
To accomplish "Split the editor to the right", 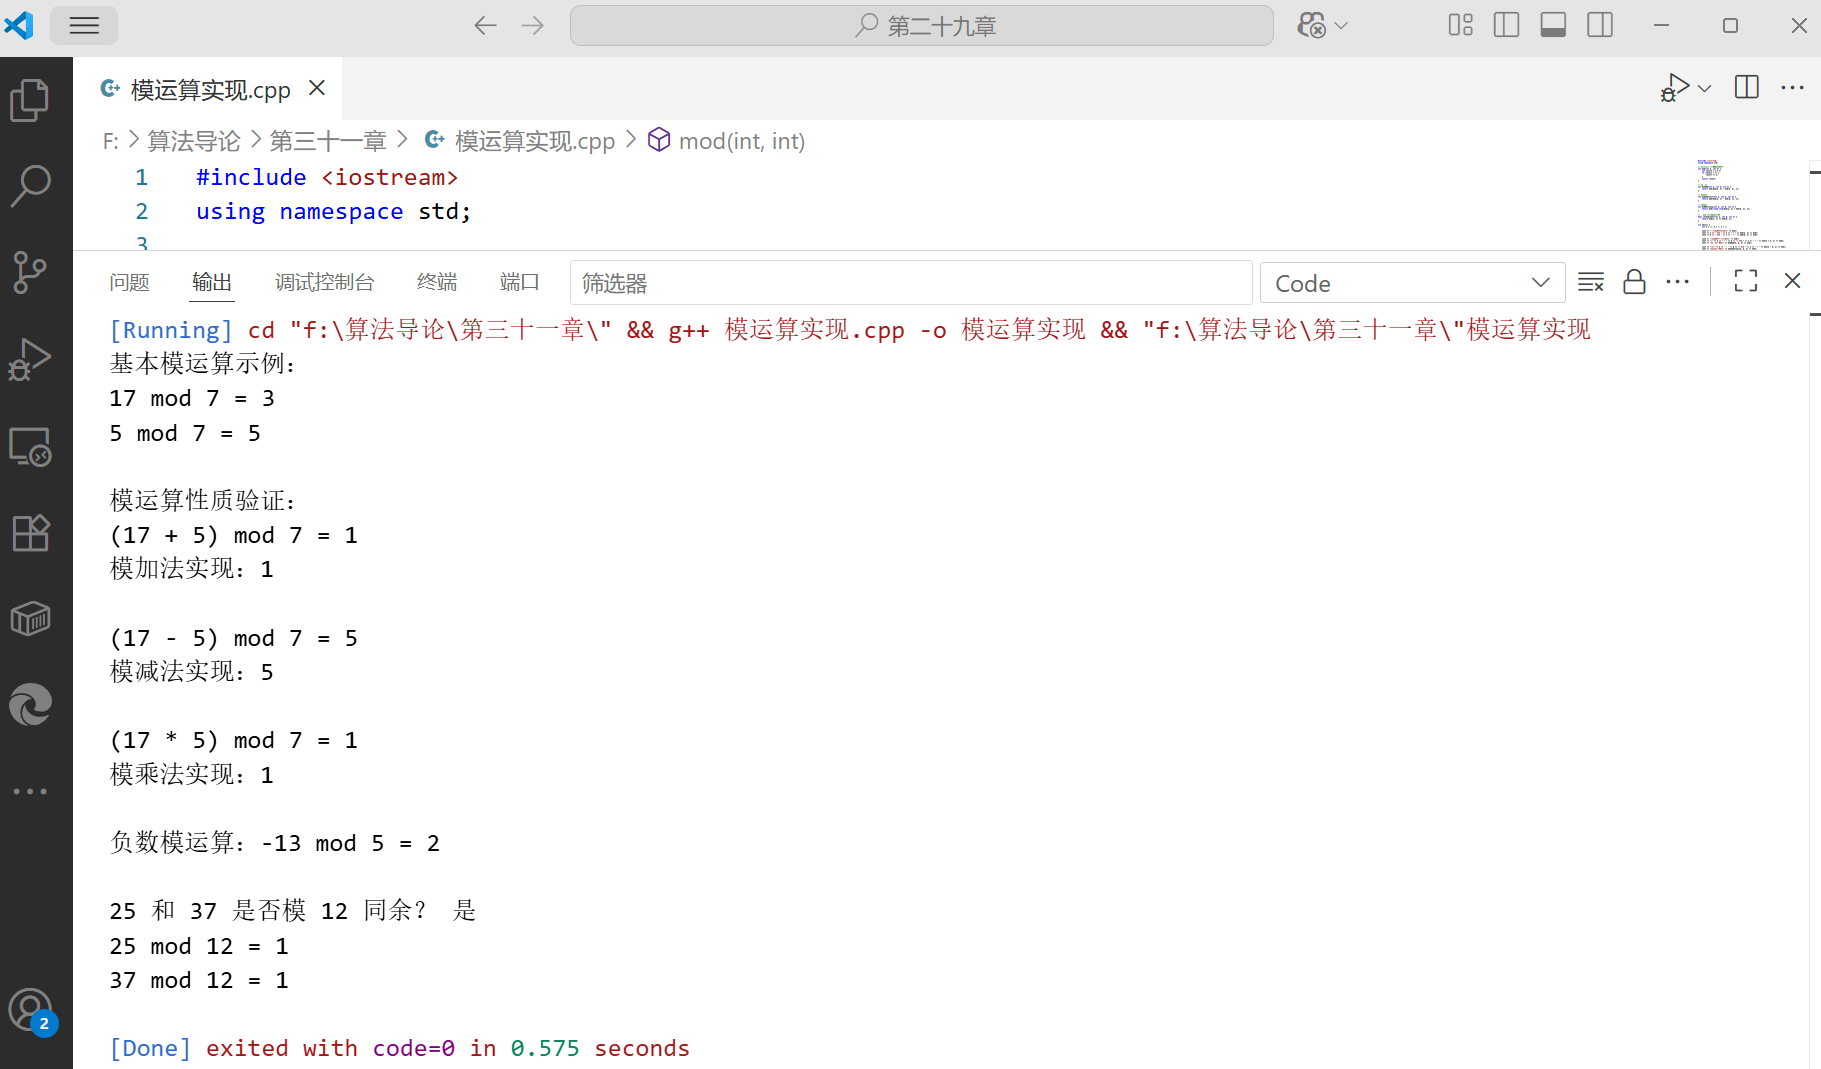I will pos(1747,88).
